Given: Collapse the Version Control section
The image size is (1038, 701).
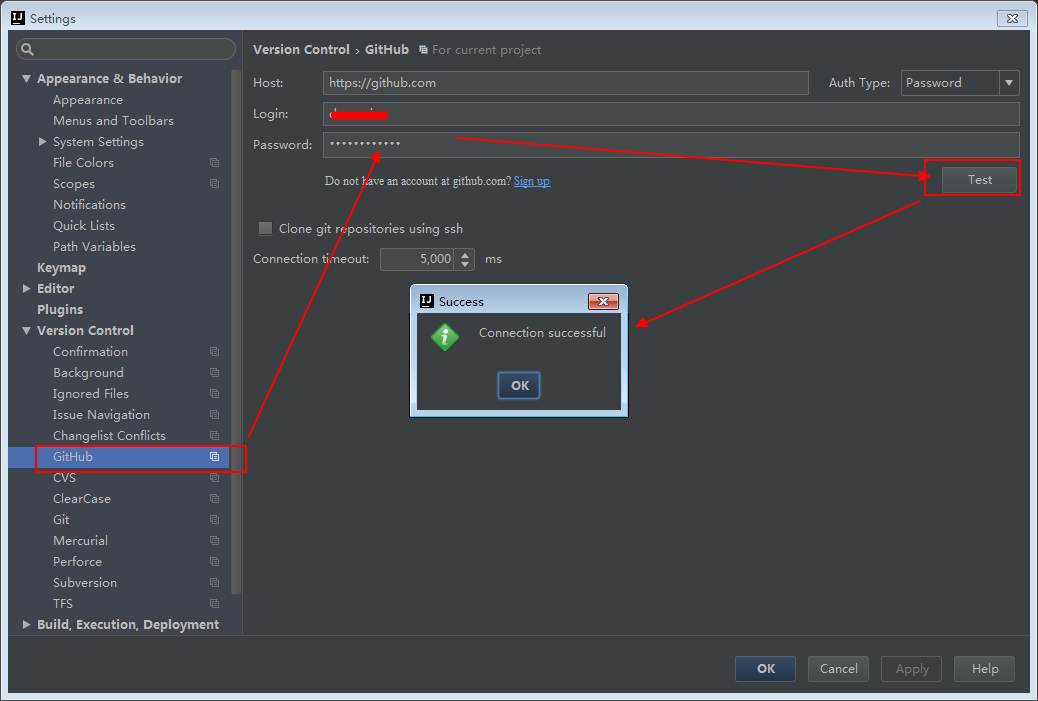Looking at the screenshot, I should (26, 330).
